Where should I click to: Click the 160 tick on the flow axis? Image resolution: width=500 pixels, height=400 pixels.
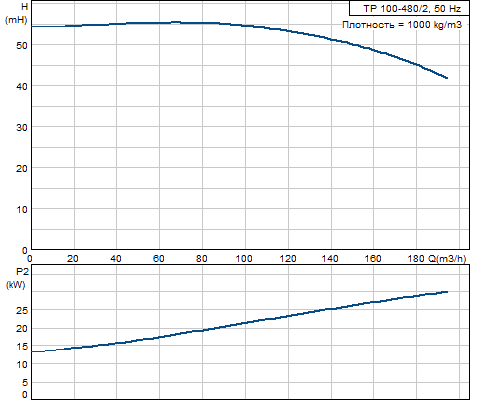click(372, 259)
